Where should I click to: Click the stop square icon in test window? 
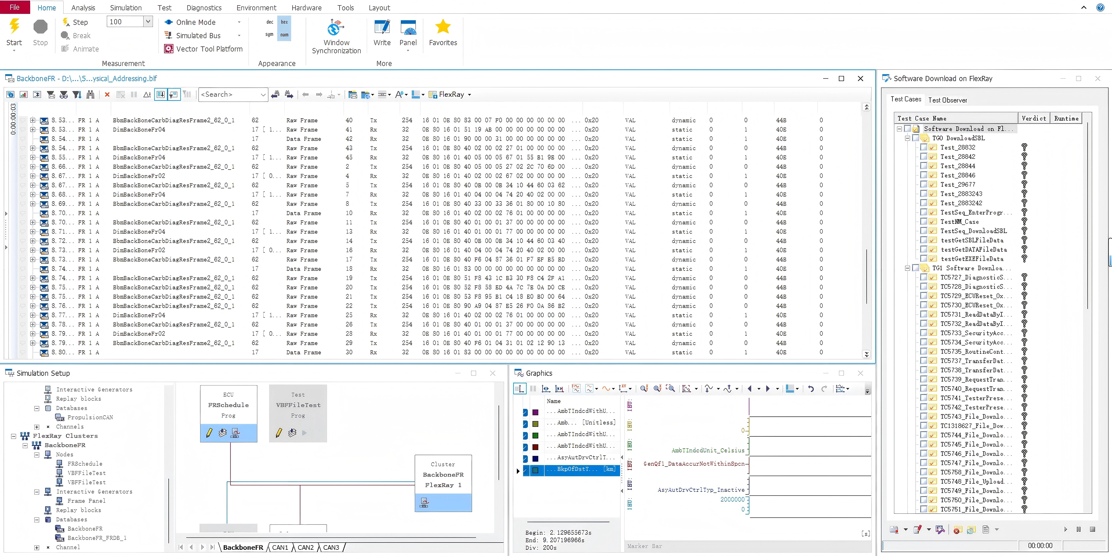[1091, 529]
